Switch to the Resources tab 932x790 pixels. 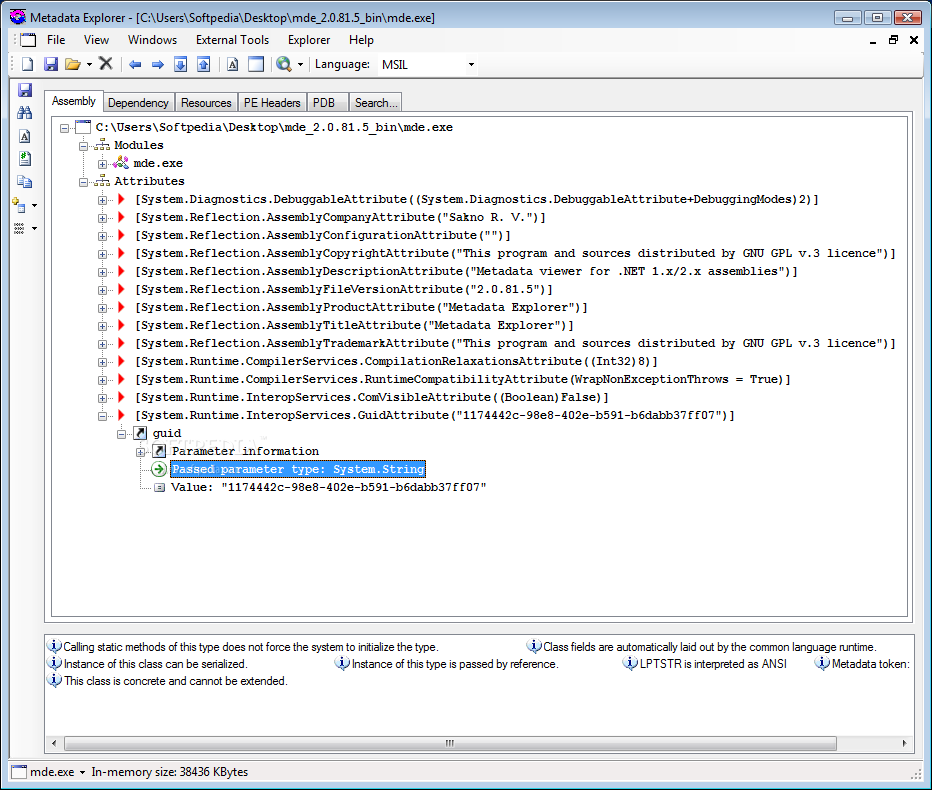(x=206, y=103)
